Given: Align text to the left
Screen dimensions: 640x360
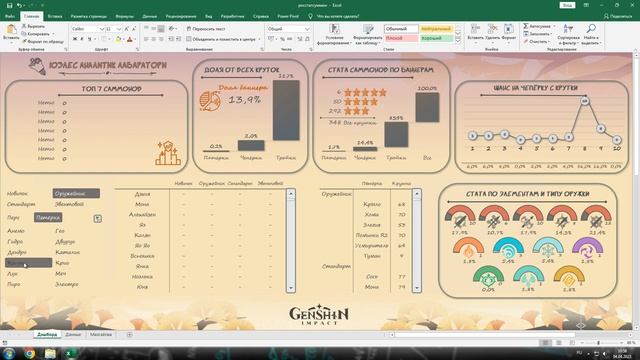Looking at the screenshot, I should [x=146, y=39].
